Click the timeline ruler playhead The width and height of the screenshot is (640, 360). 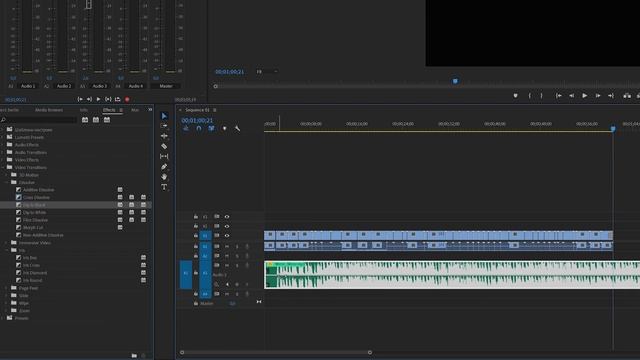613,129
